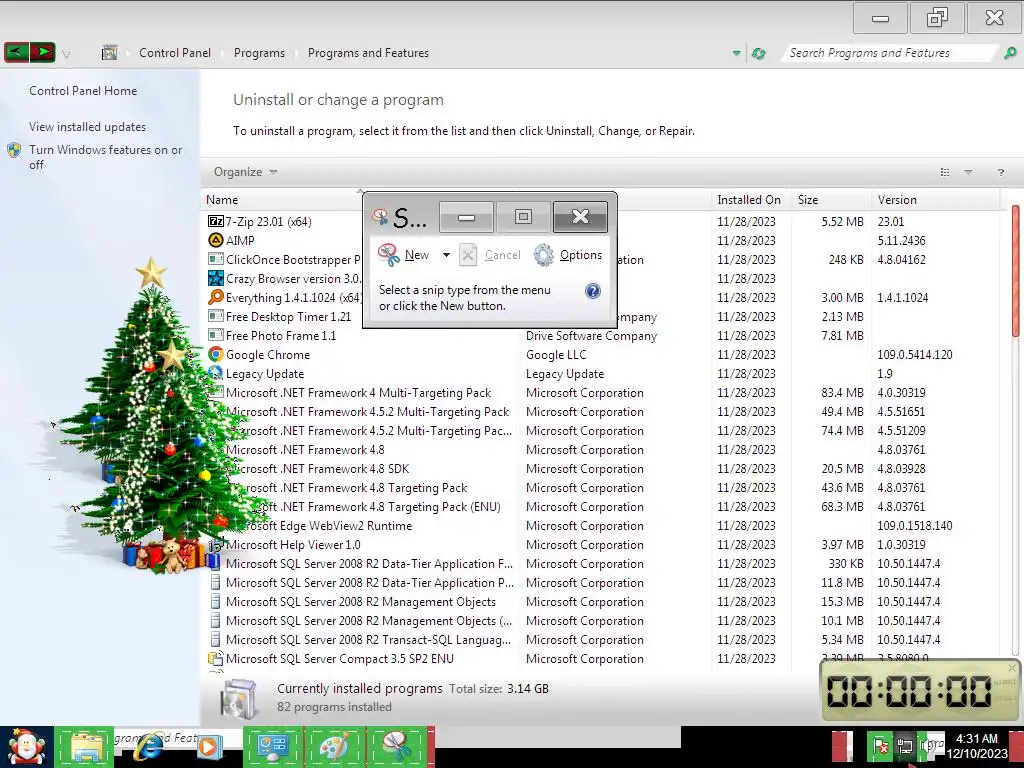The width and height of the screenshot is (1024, 768).
Task: Focus the Search Programs and Features box
Action: 888,53
